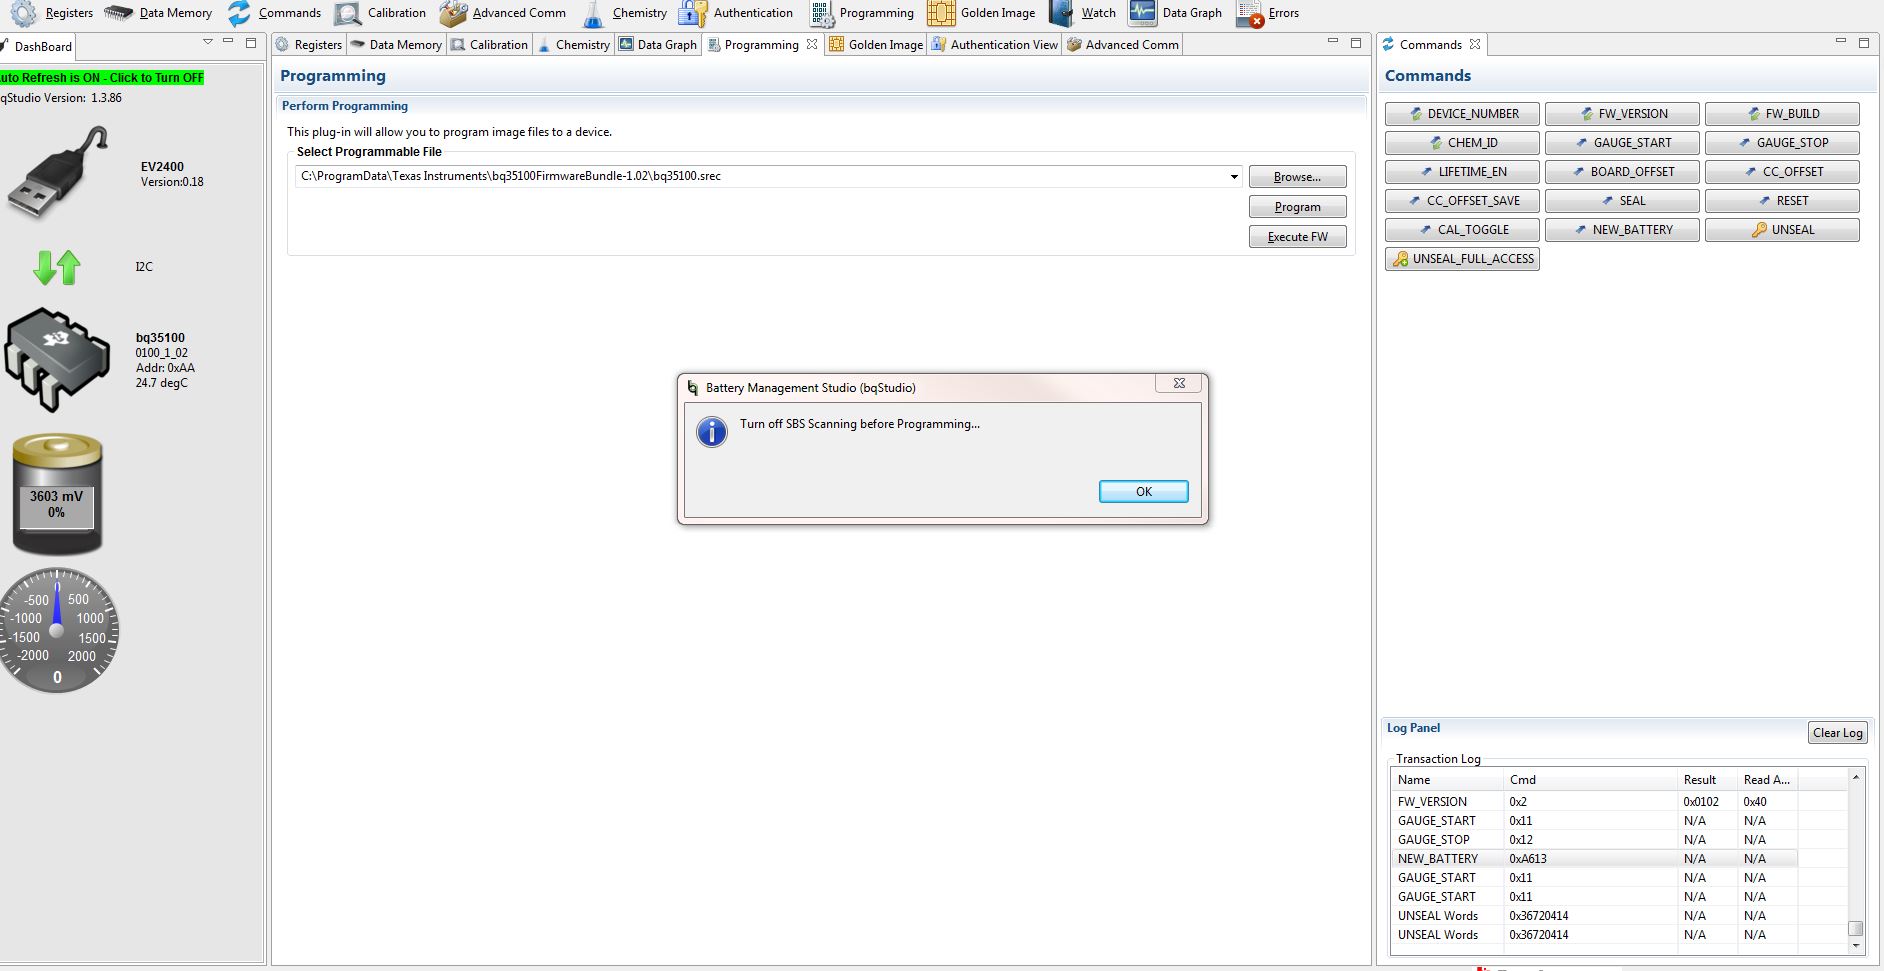Switch to the Data Memory tab

(x=396, y=45)
